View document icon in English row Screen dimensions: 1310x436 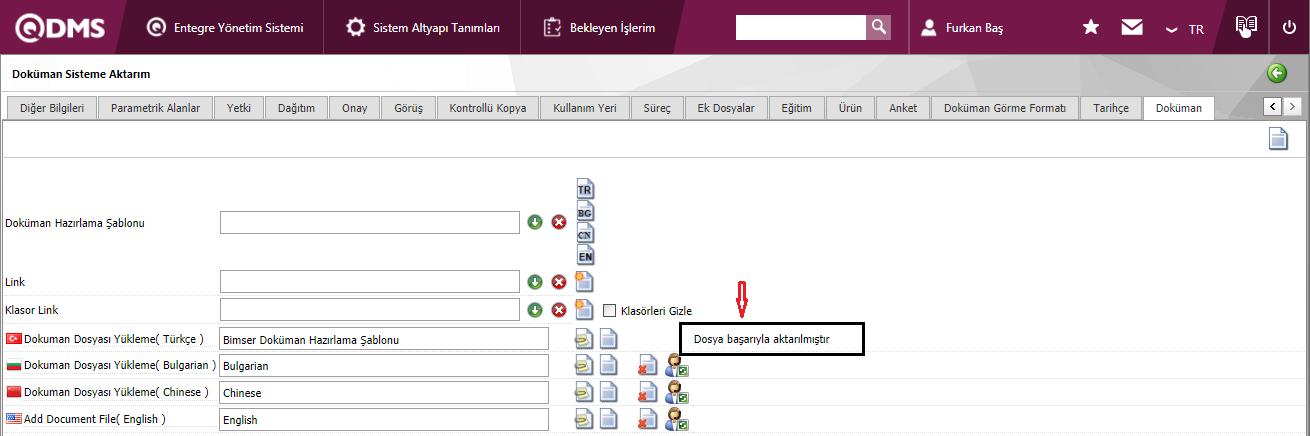pyautogui.click(x=608, y=420)
